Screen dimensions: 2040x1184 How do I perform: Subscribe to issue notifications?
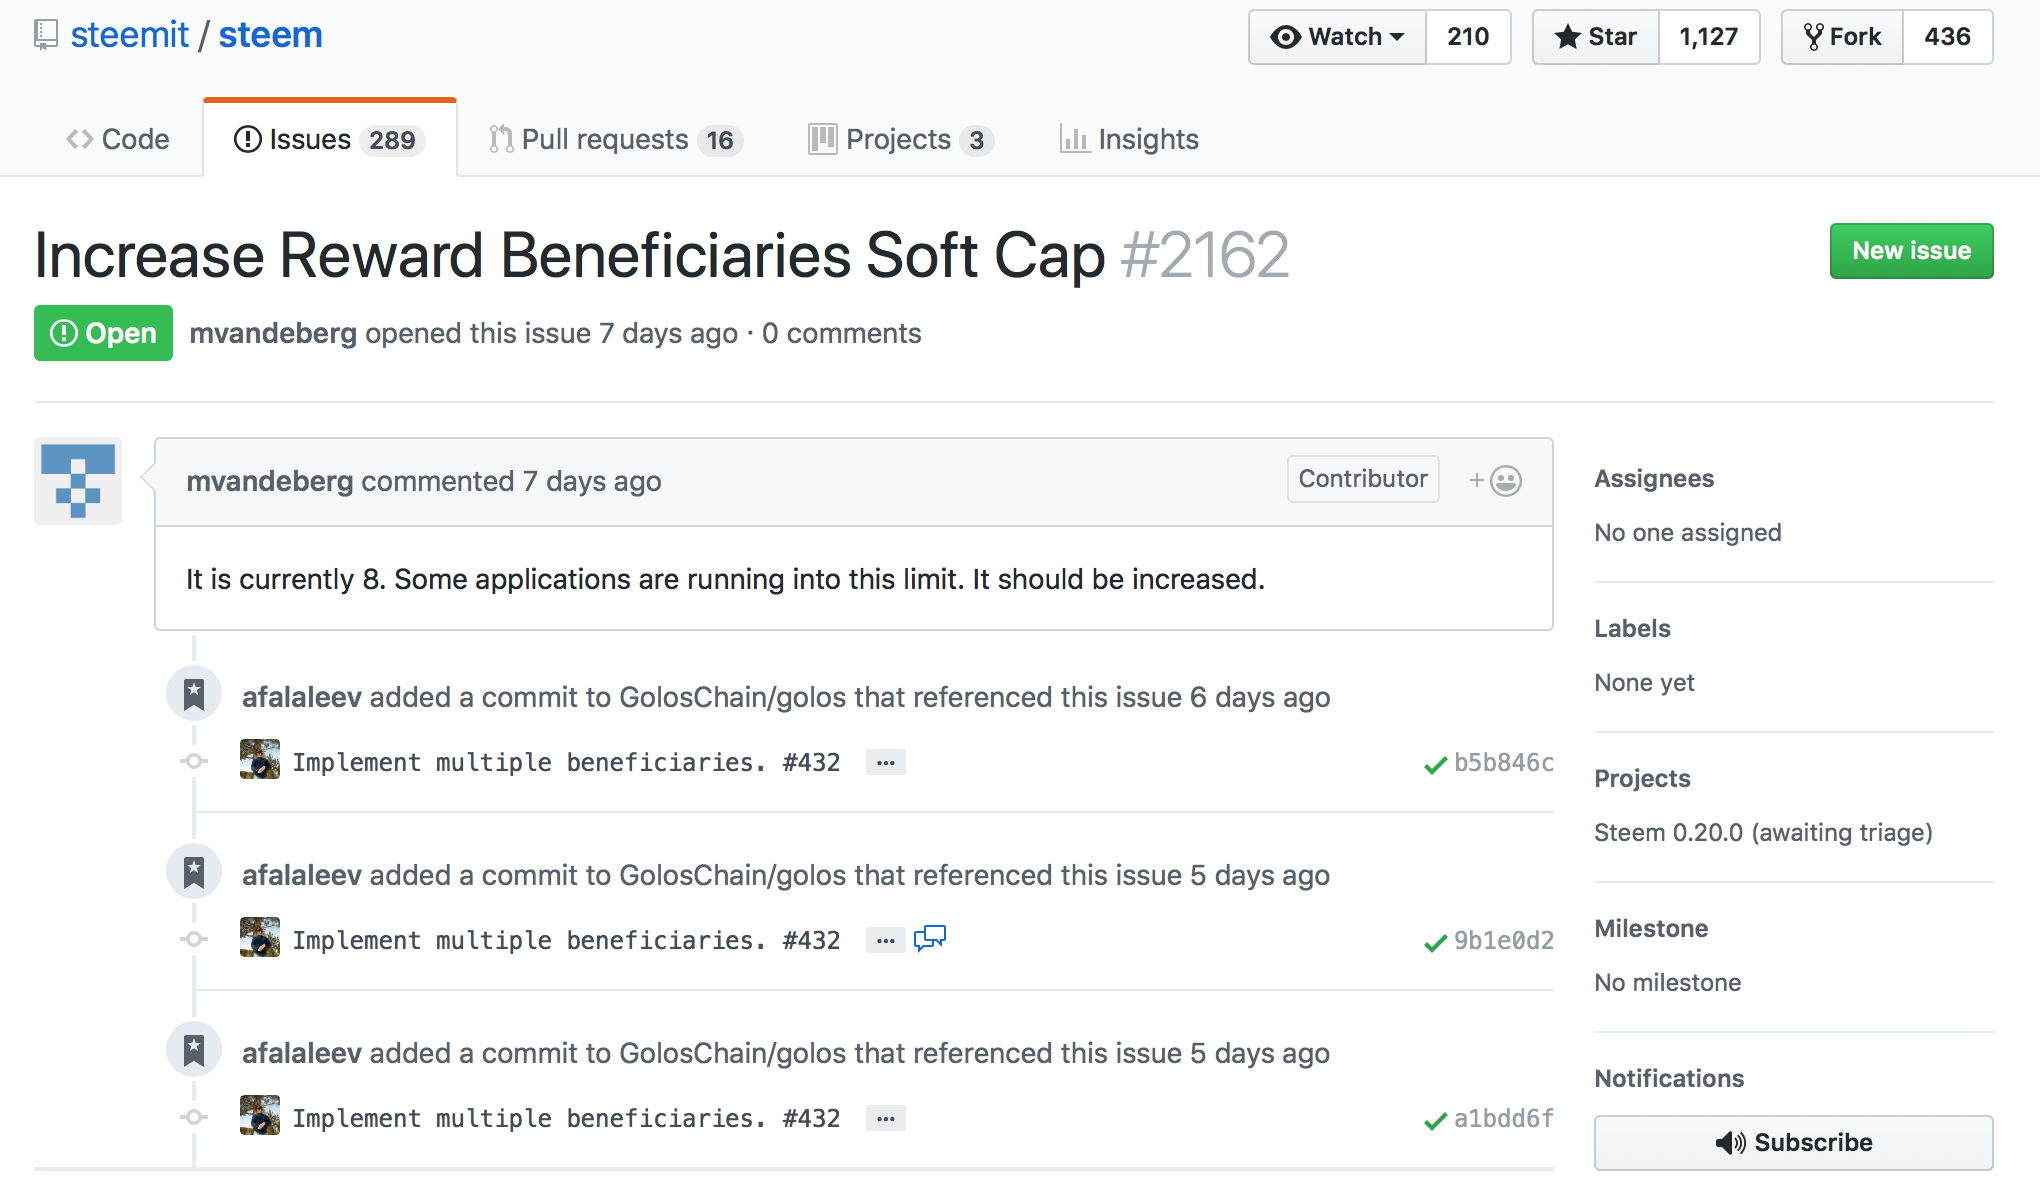pos(1793,1142)
